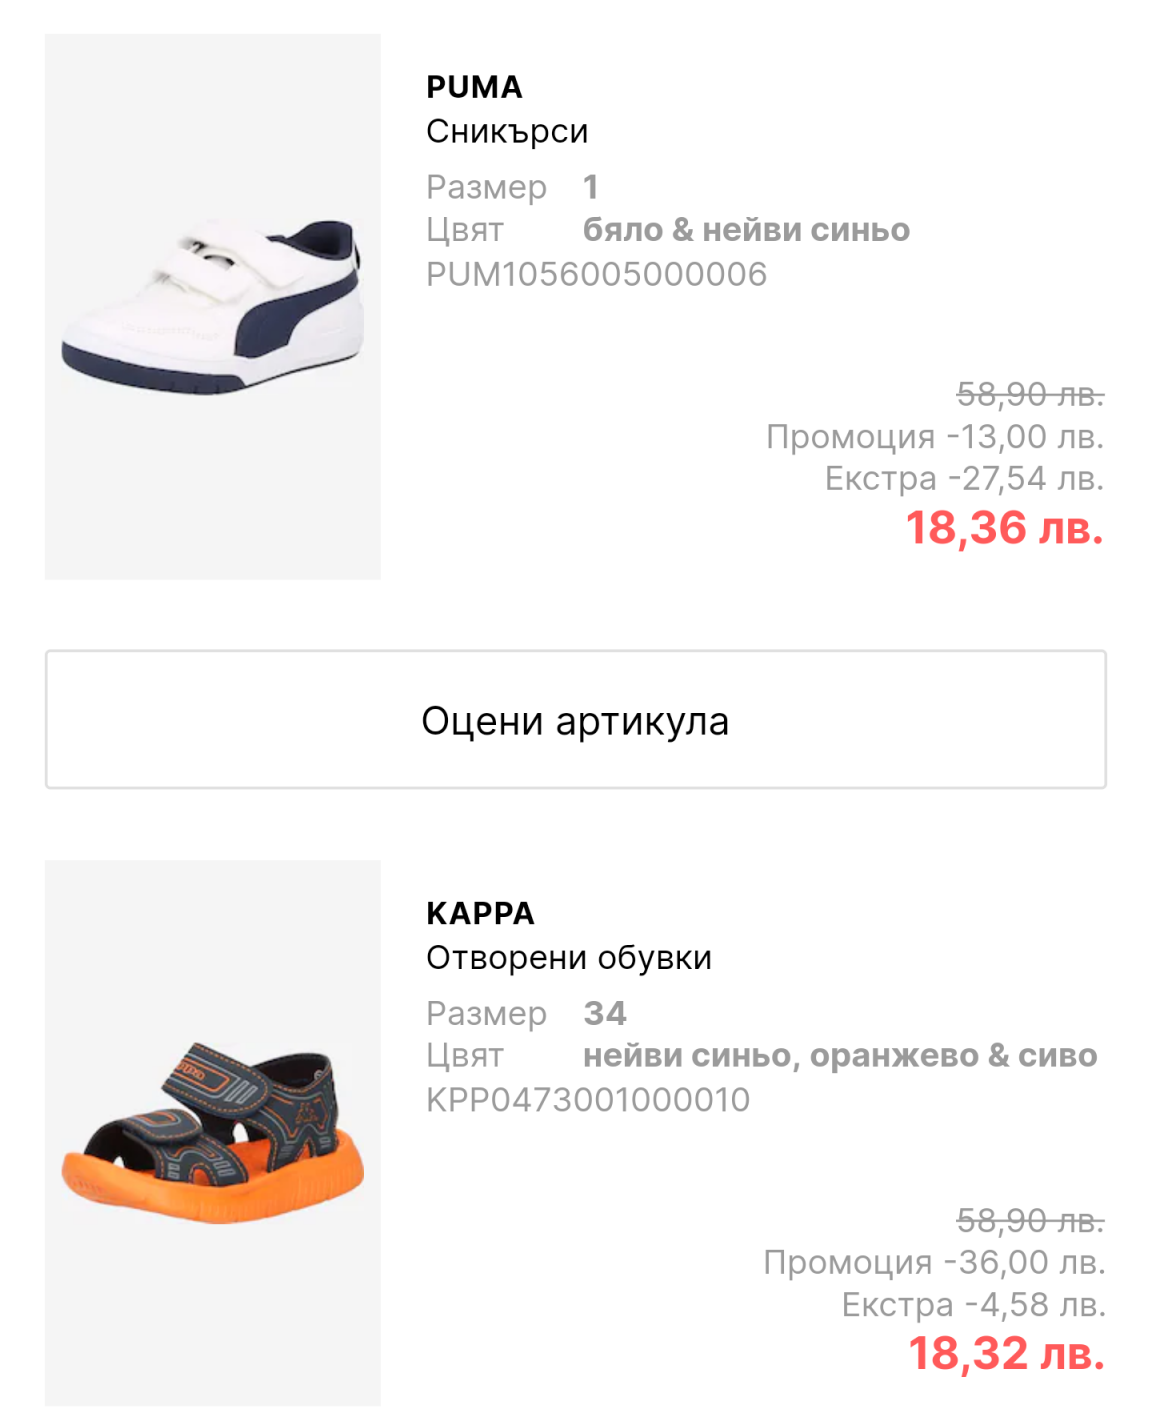Click the бяло & нейви синьо color text
Image resolution: width=1152 pixels, height=1415 pixels.
tap(746, 230)
